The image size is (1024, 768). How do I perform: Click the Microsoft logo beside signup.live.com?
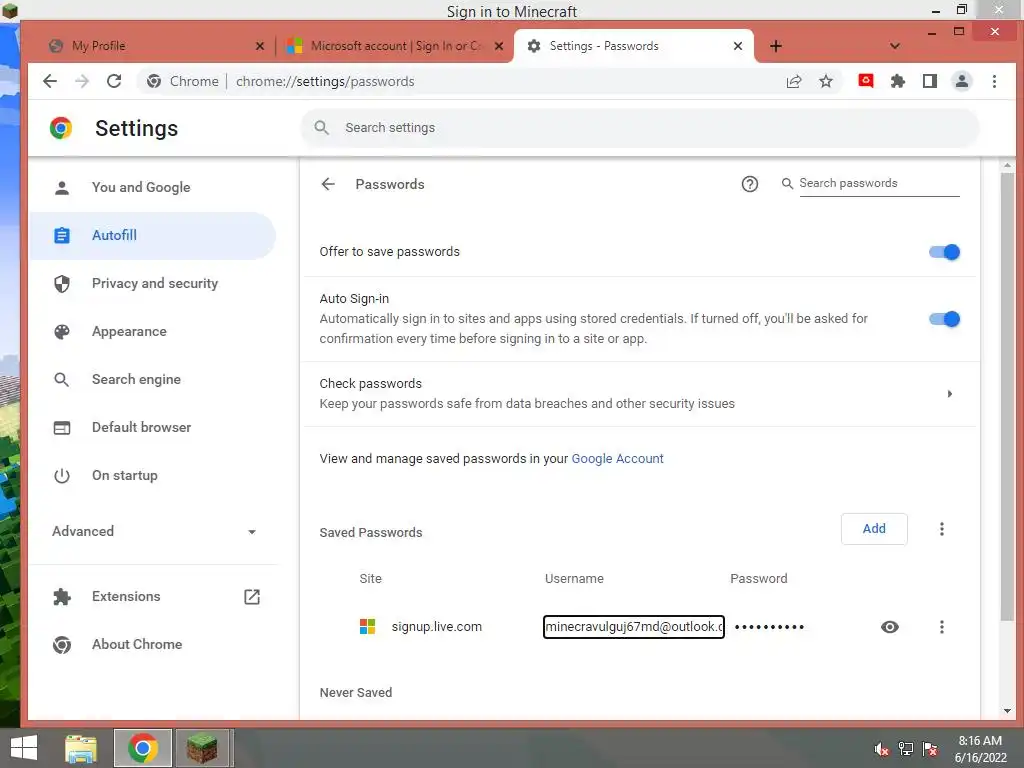point(368,627)
